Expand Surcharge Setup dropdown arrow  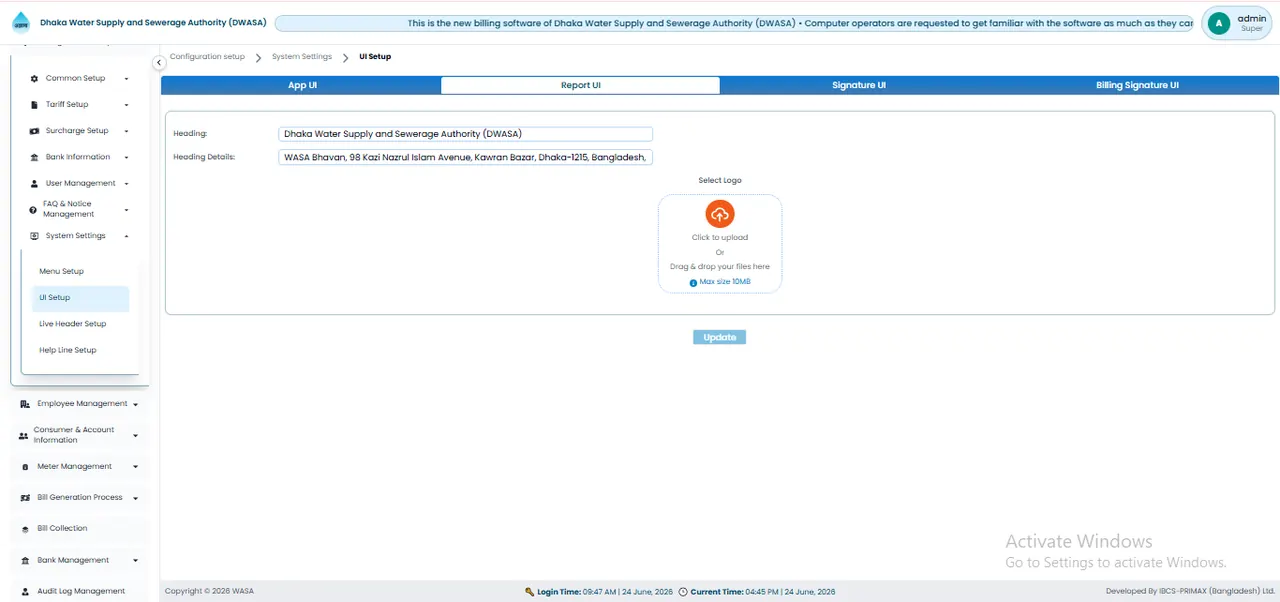pyautogui.click(x=126, y=131)
